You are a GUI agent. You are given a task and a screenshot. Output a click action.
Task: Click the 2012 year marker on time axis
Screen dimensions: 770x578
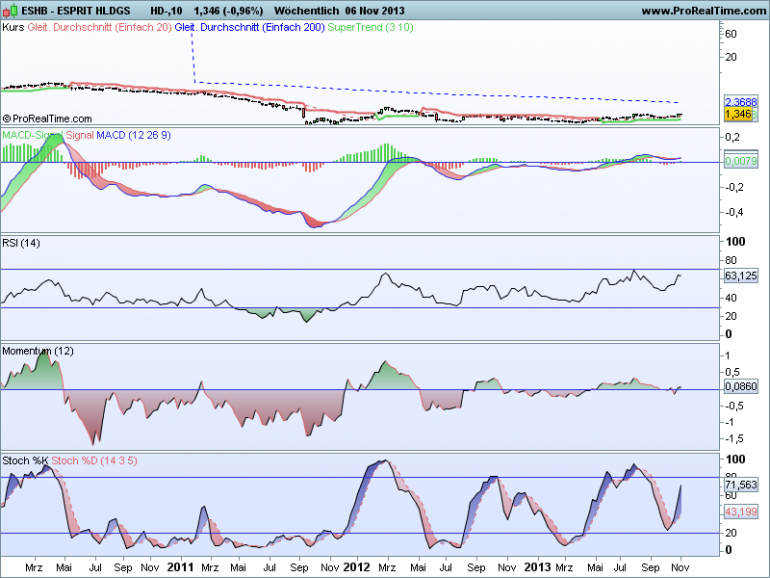click(x=356, y=567)
